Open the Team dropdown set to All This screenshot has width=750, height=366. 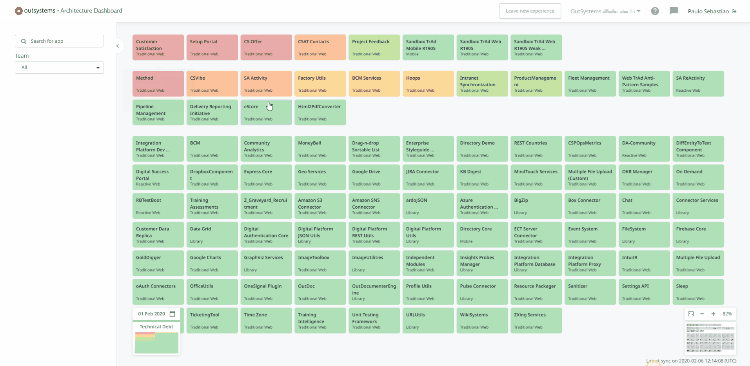coord(59,67)
